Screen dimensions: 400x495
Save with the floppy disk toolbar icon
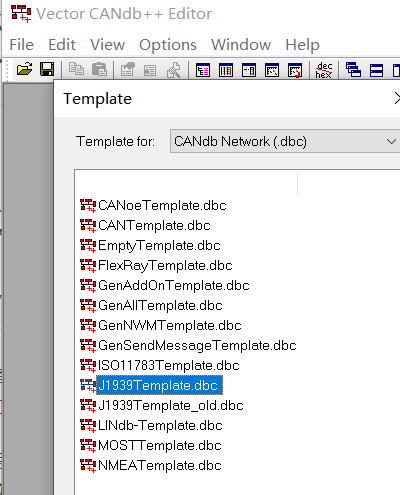tap(47, 70)
